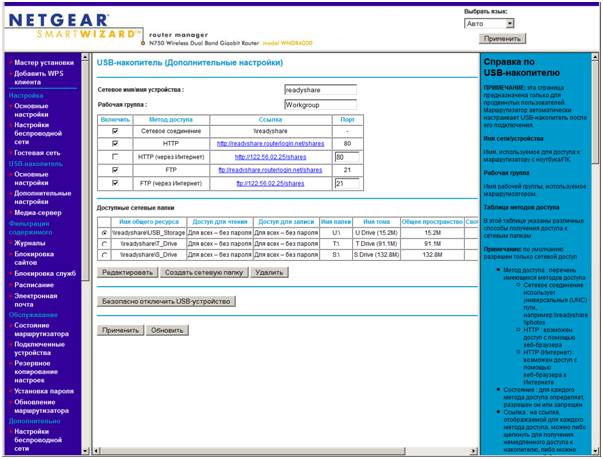
Task: Click the horizontal scrollbar thumb in main panel
Action: 253,451
